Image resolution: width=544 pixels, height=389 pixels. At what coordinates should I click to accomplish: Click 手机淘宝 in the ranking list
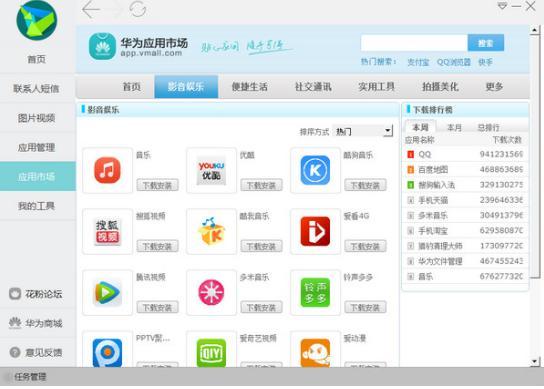coord(433,231)
